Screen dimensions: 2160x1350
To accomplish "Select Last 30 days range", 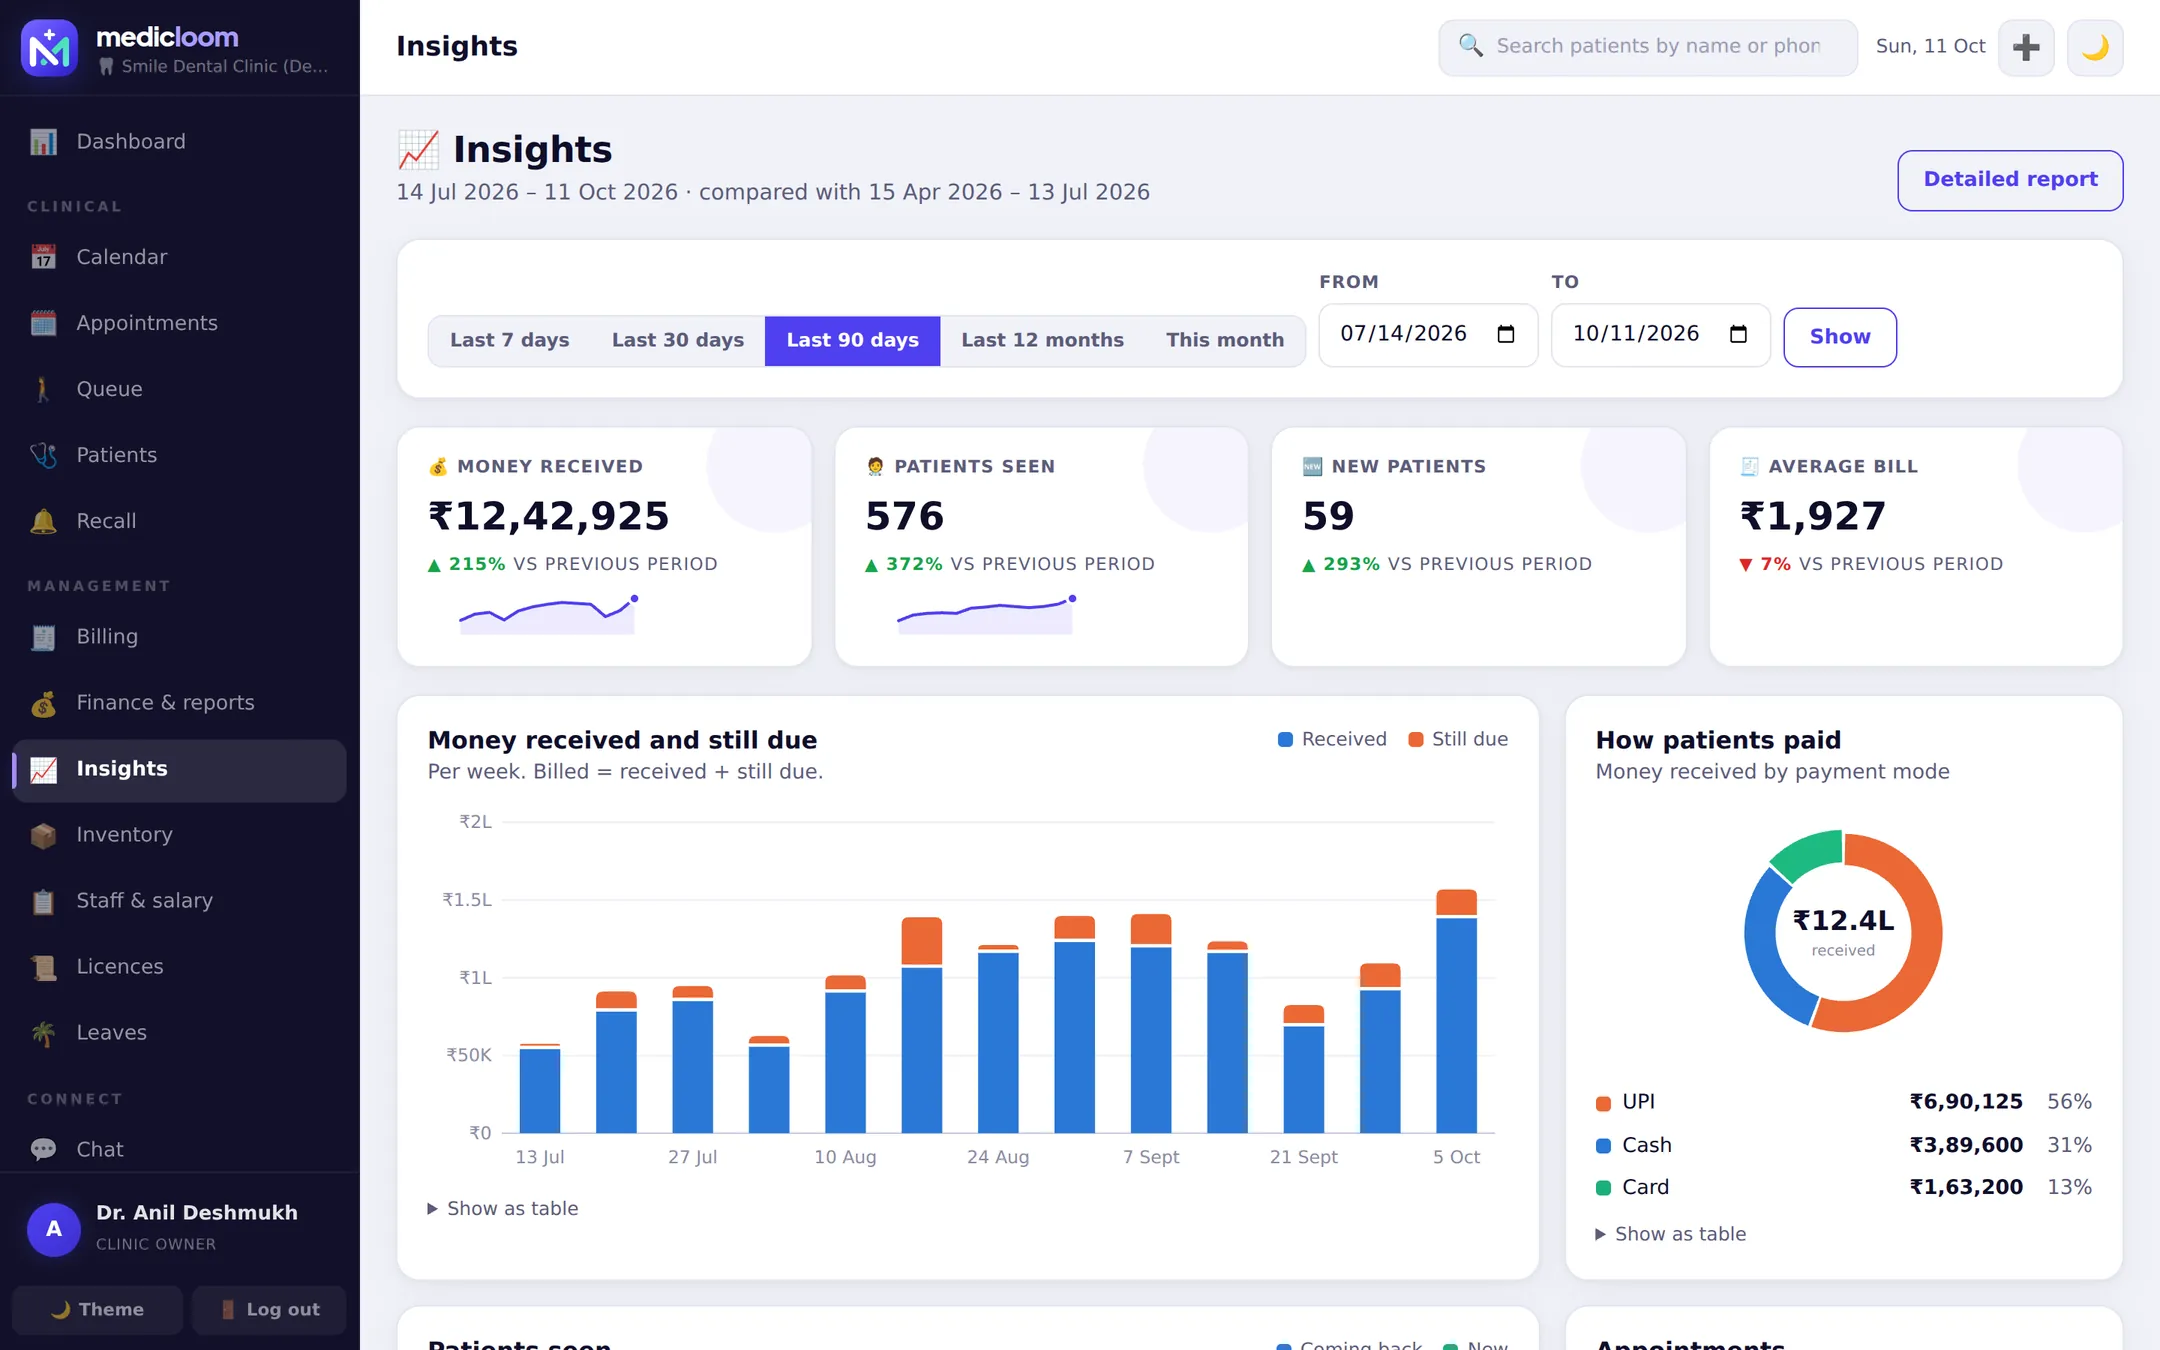I will click(x=677, y=340).
